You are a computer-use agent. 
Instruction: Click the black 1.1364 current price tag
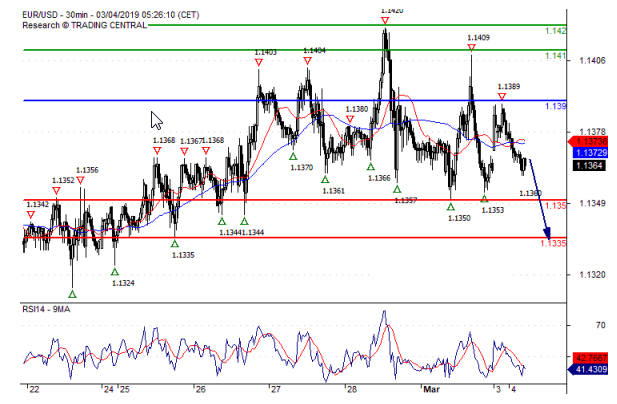coord(587,165)
